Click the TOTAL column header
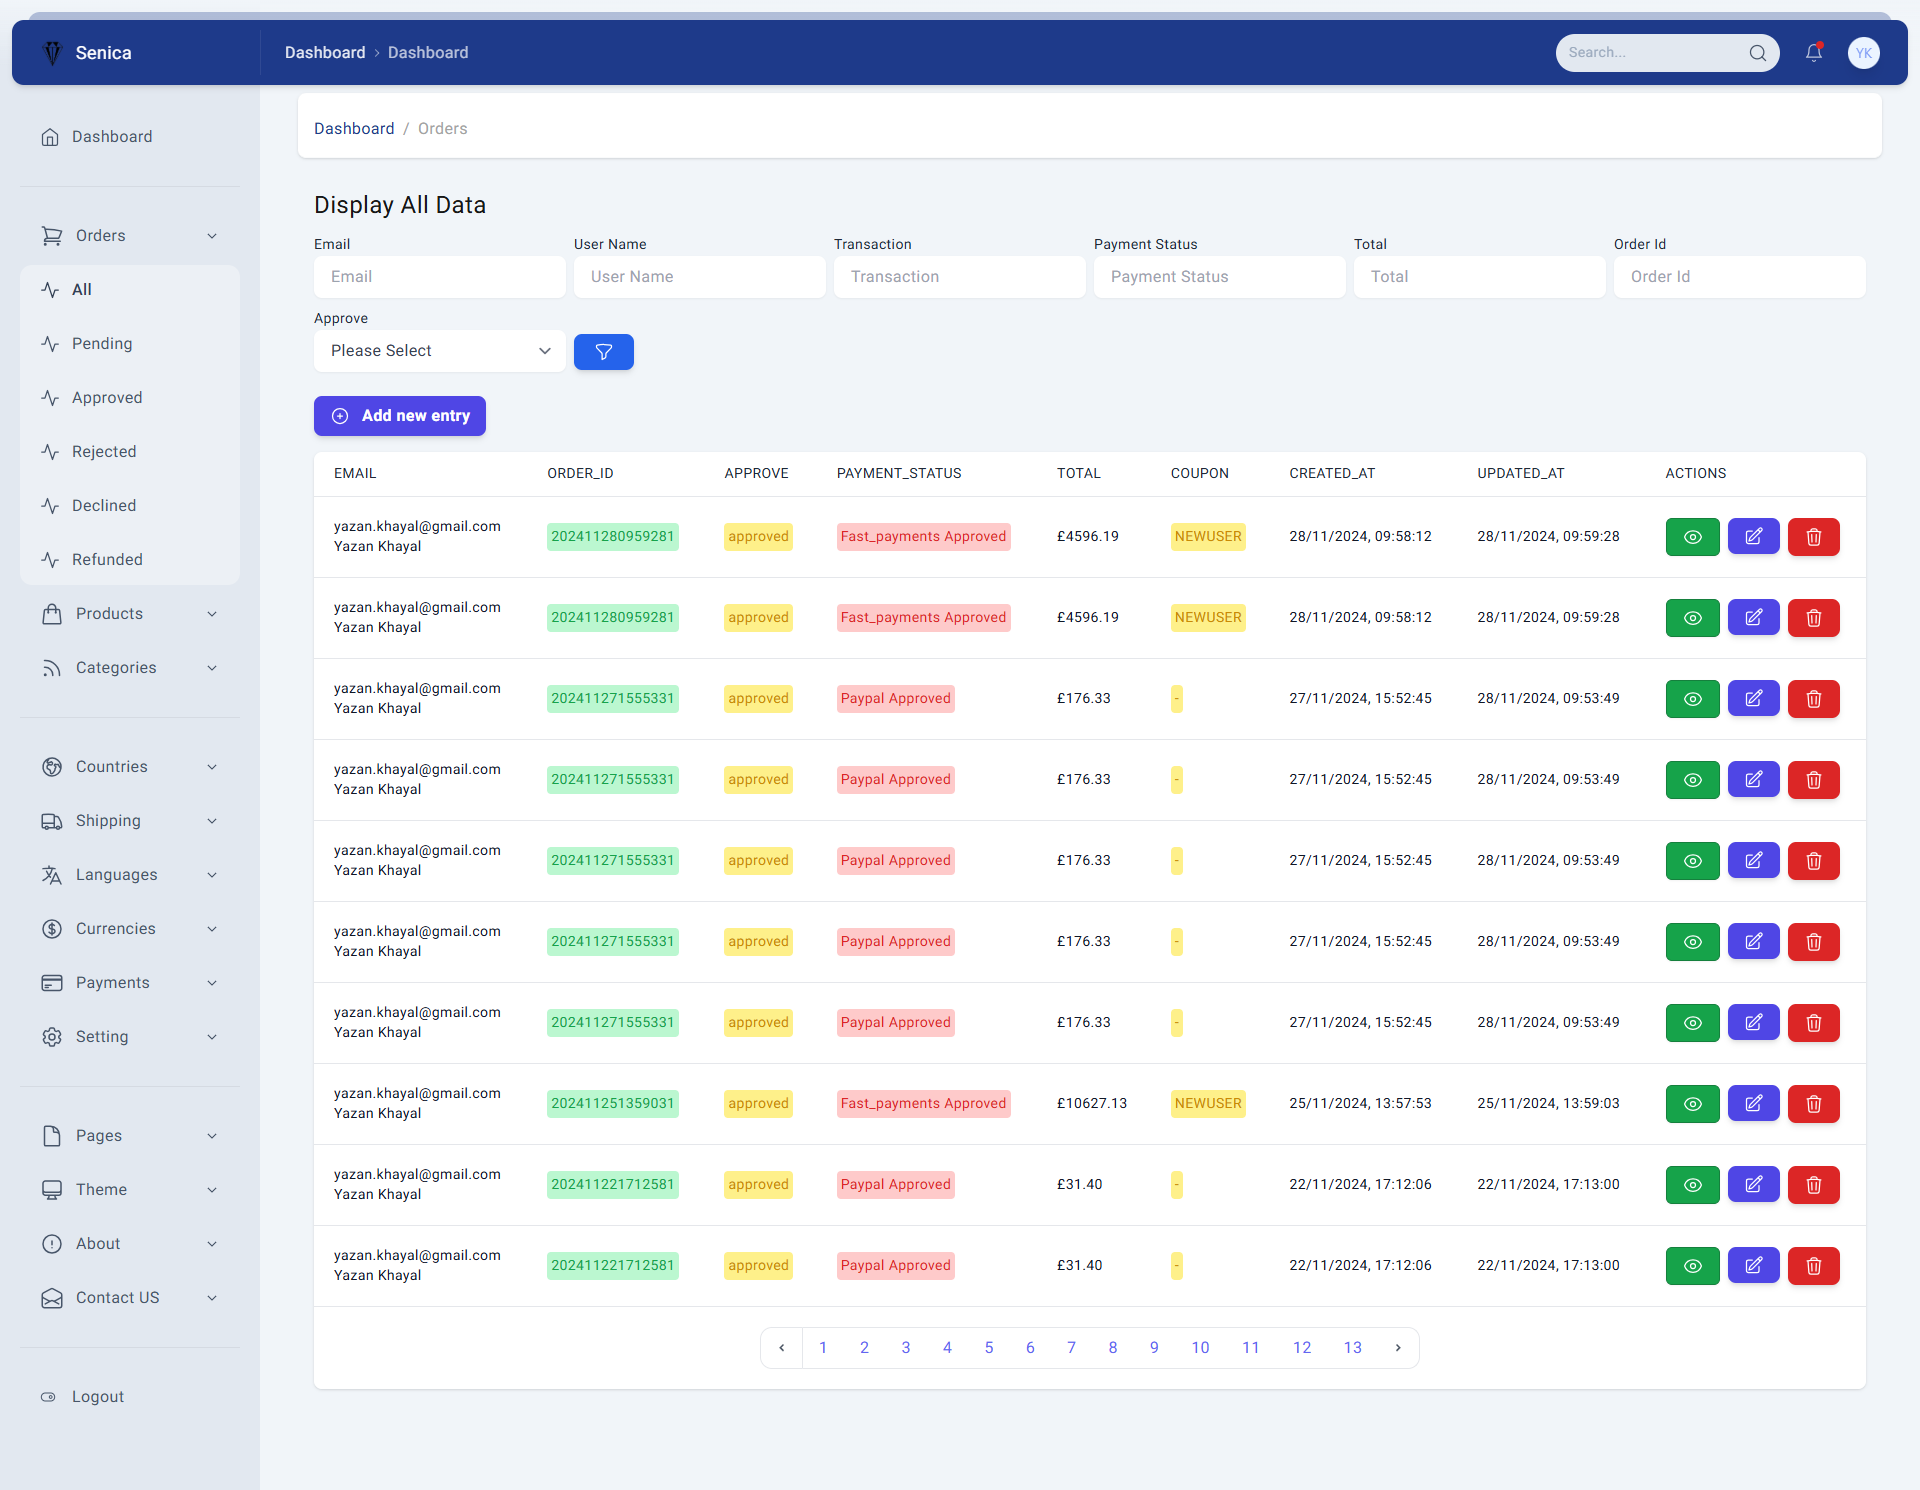This screenshot has height=1490, width=1920. coord(1078,474)
